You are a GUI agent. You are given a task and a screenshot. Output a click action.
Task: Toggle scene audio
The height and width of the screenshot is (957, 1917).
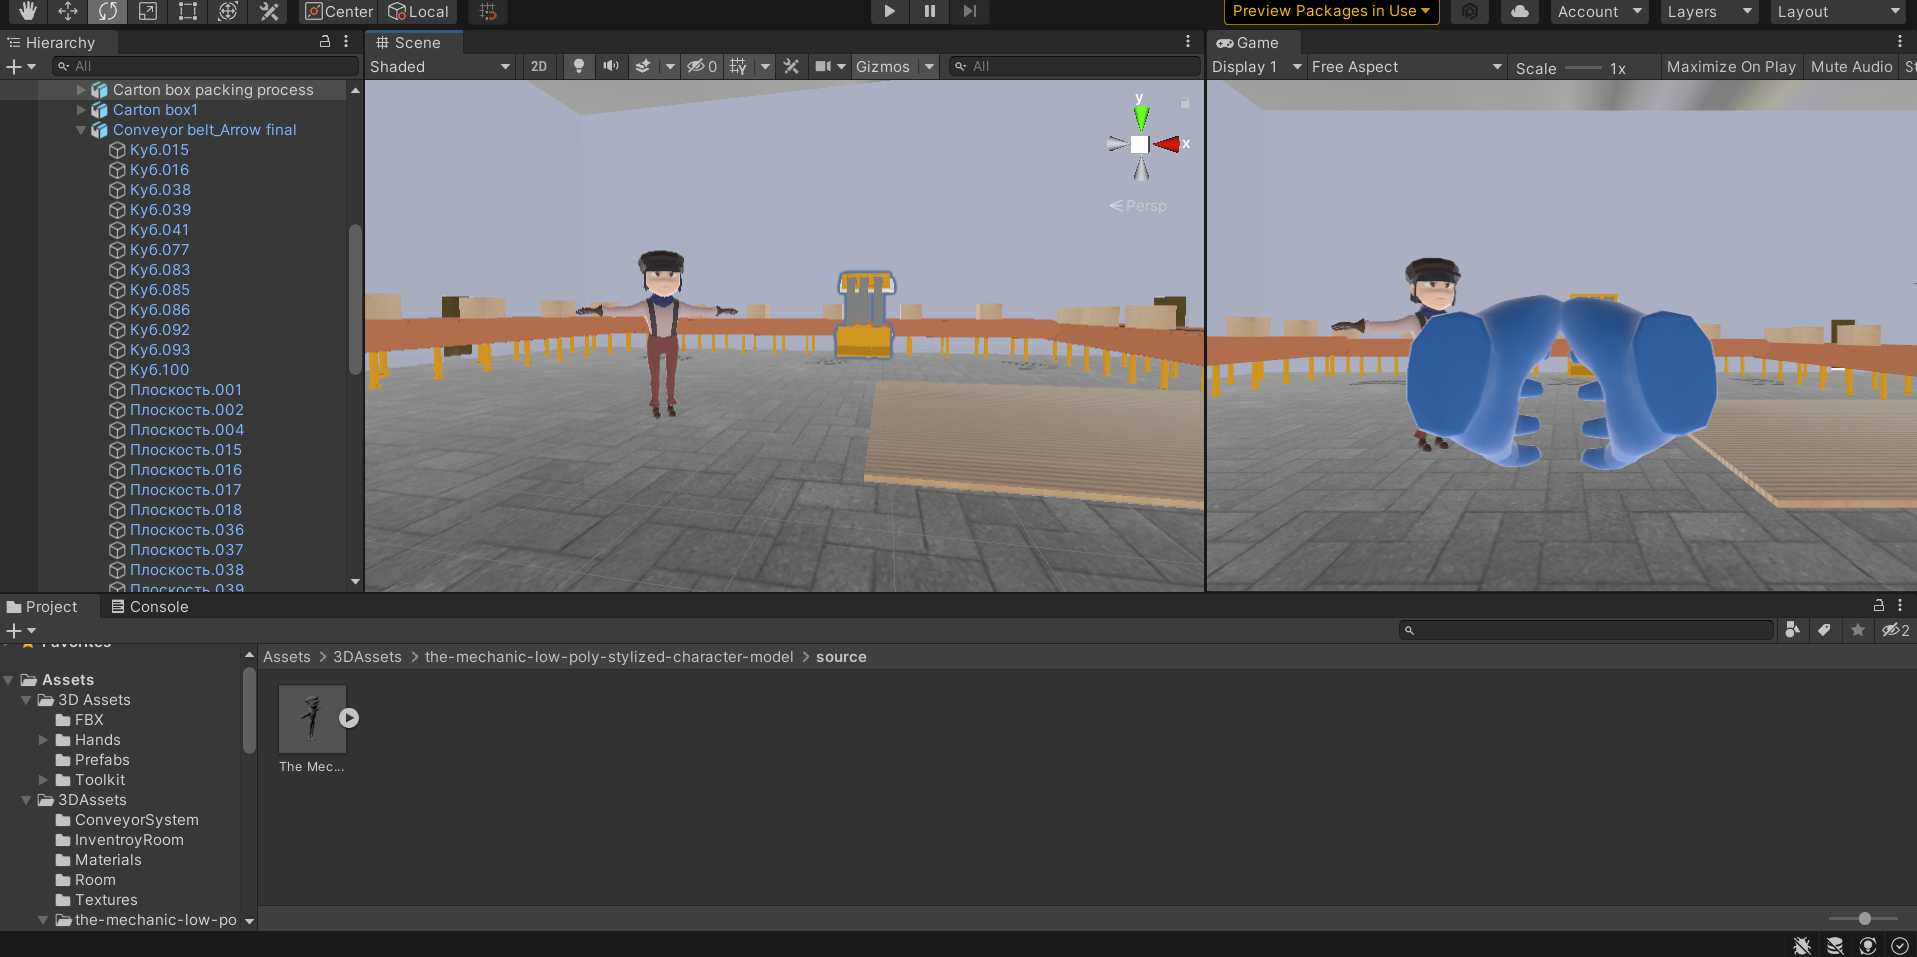pyautogui.click(x=611, y=66)
